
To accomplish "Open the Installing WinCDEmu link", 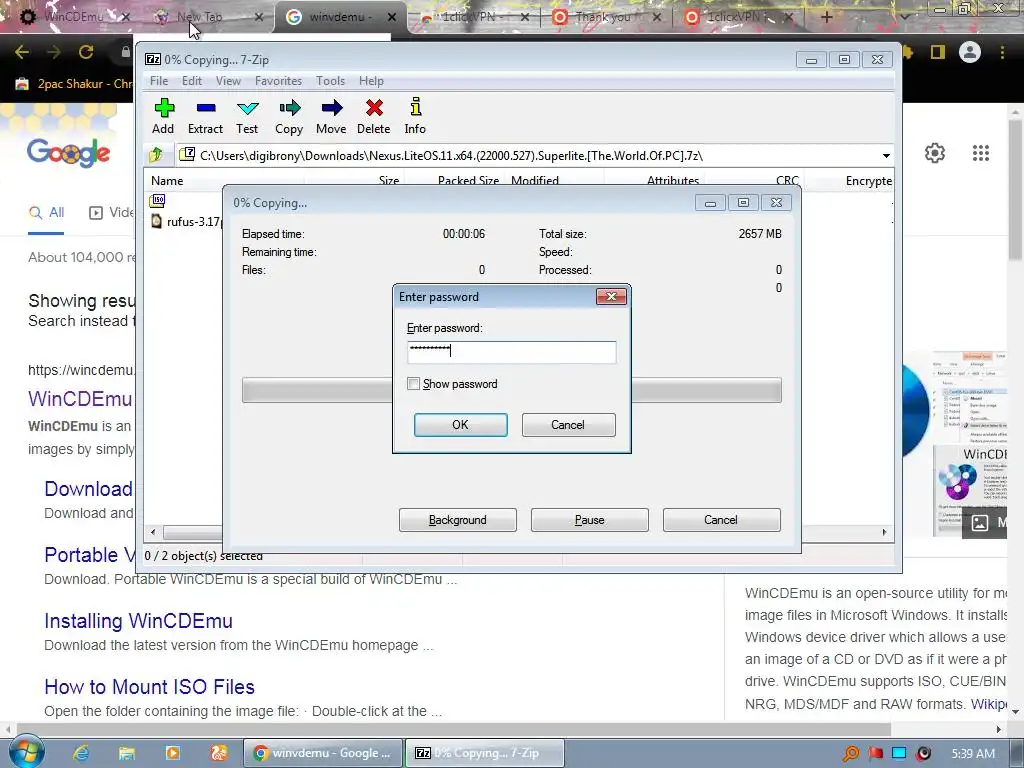I will [138, 621].
